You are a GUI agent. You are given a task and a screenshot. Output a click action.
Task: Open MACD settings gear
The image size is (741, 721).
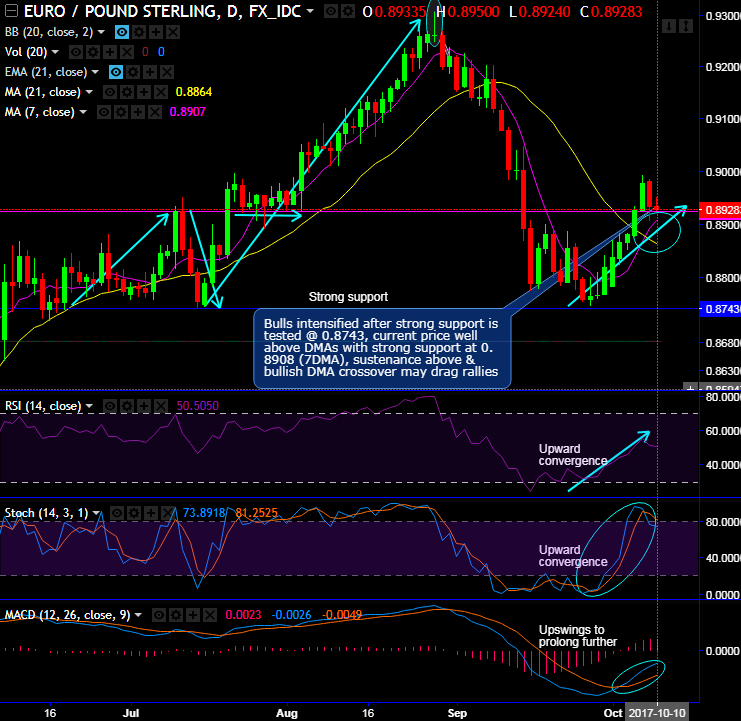coord(176,615)
